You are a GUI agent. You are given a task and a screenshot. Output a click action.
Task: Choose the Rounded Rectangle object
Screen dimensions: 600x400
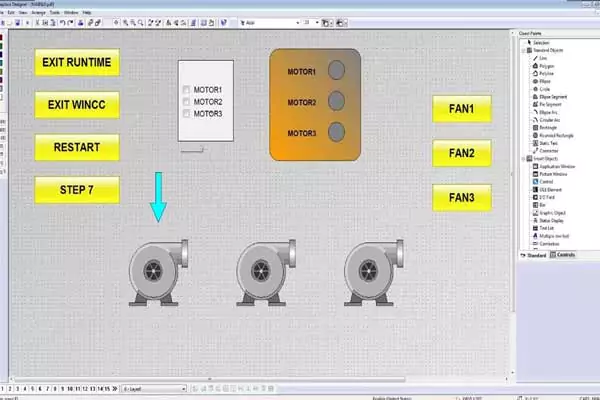coord(553,136)
